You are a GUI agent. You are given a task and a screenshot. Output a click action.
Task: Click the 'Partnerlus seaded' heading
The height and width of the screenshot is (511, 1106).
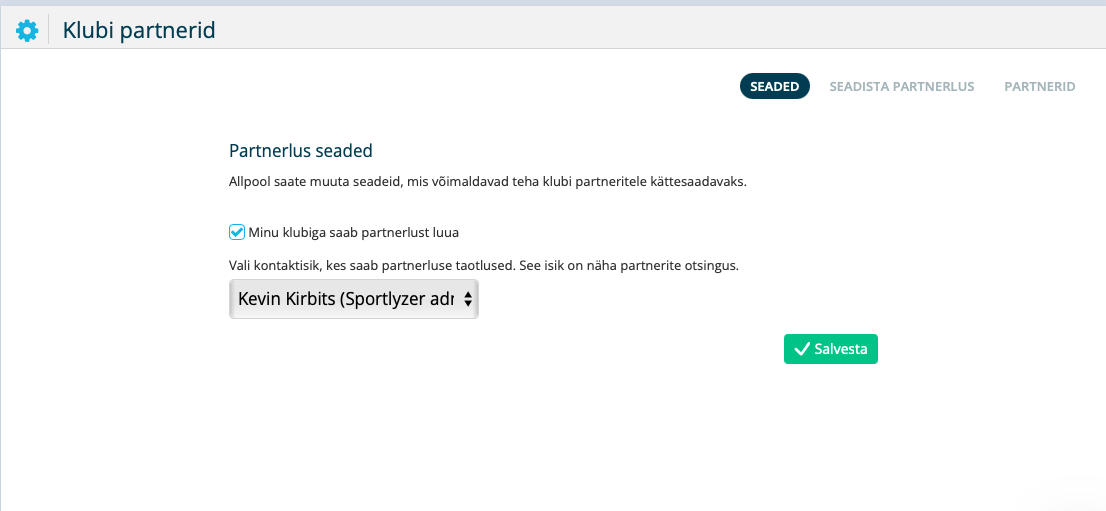point(300,150)
